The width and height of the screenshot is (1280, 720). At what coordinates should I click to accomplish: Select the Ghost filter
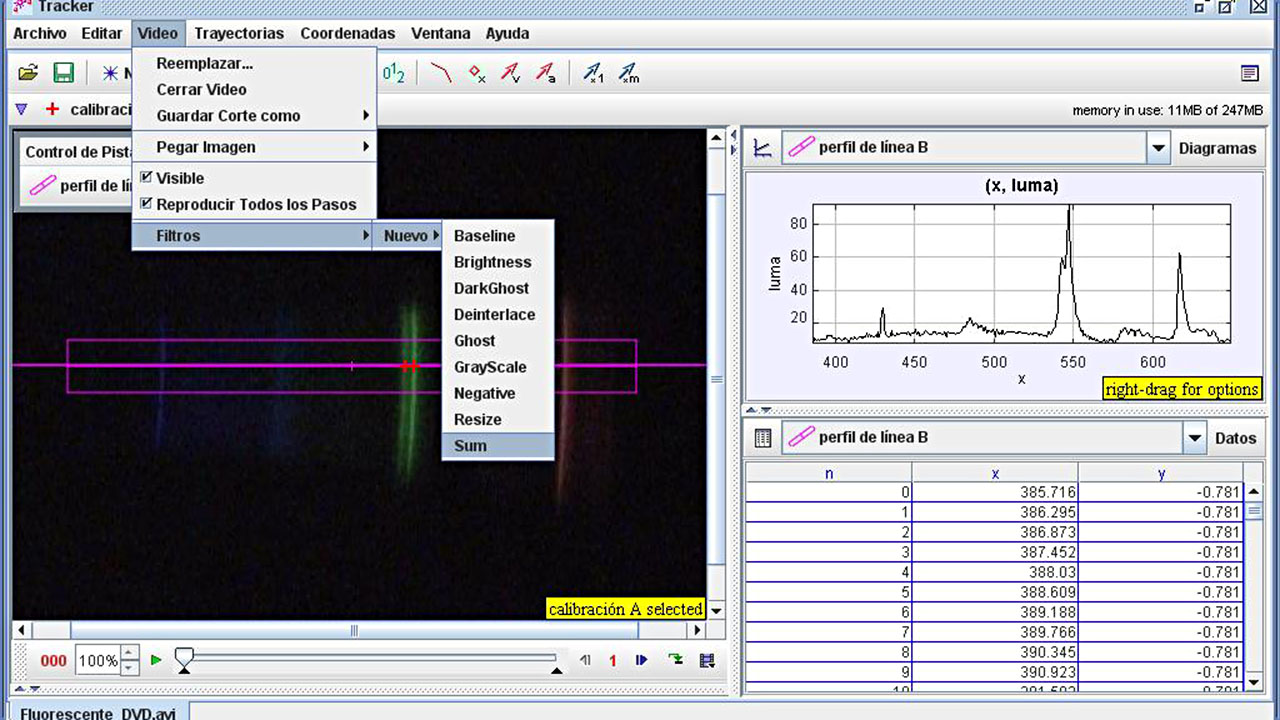[498, 341]
